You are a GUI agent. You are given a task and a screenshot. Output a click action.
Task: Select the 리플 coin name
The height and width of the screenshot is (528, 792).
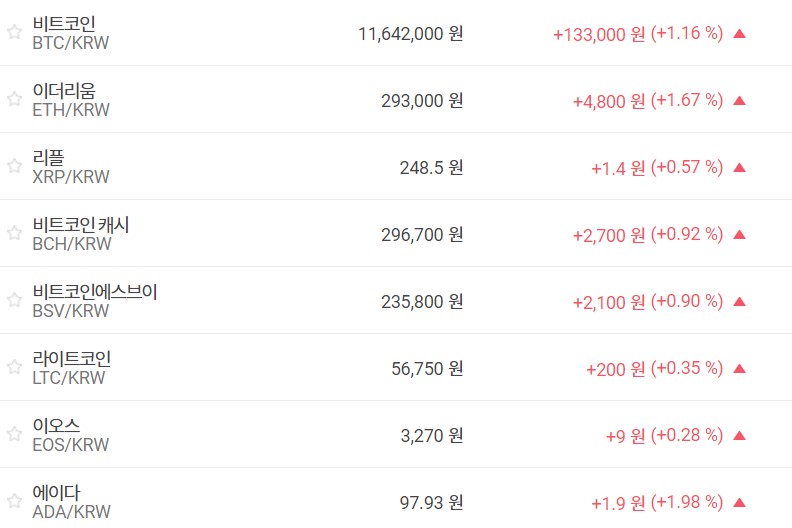[48, 157]
